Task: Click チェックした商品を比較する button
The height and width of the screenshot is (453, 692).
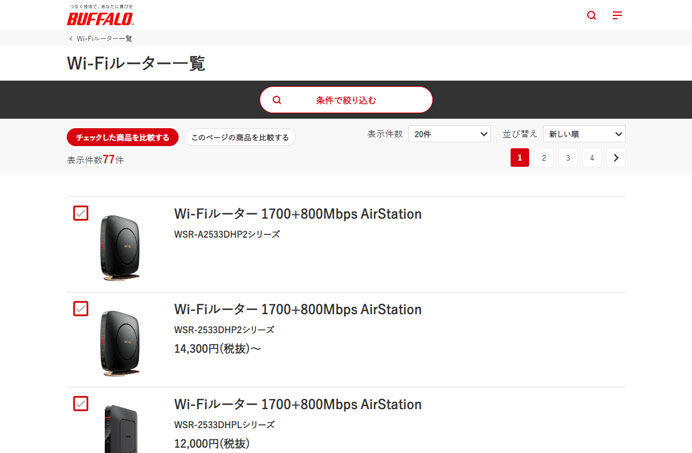Action: [122, 137]
